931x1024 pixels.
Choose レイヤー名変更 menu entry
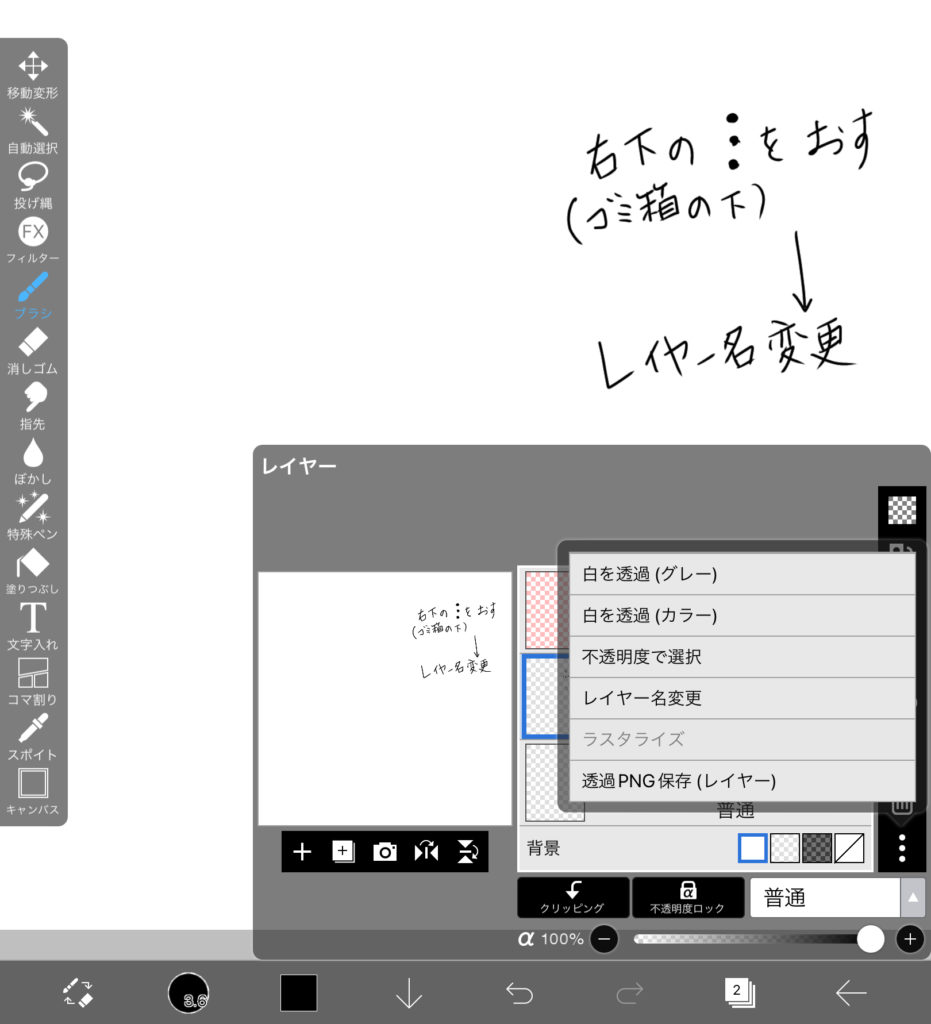(742, 698)
